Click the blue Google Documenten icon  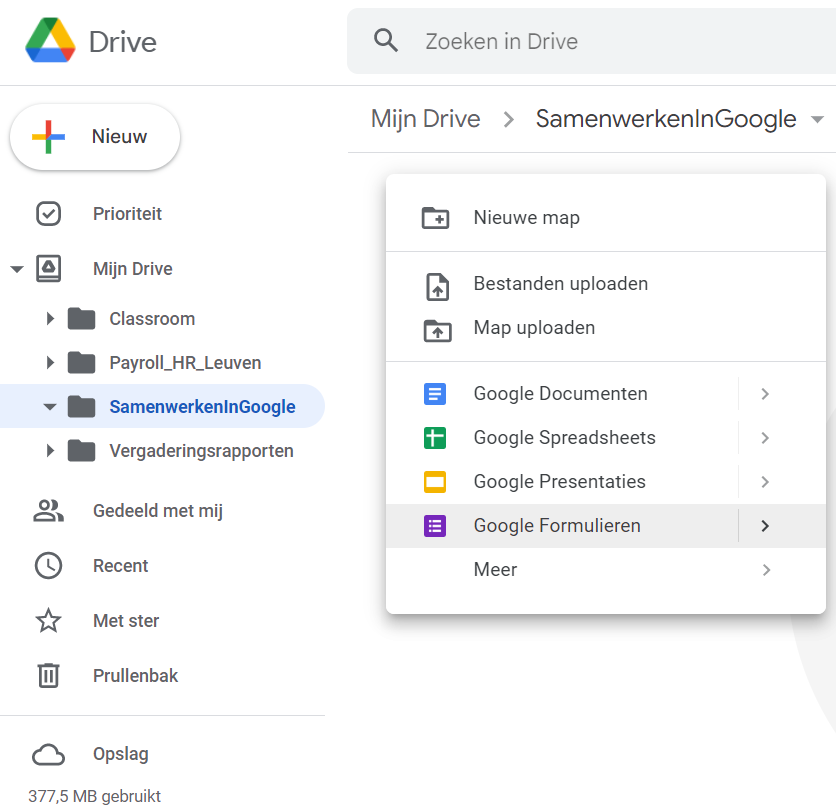click(x=435, y=394)
